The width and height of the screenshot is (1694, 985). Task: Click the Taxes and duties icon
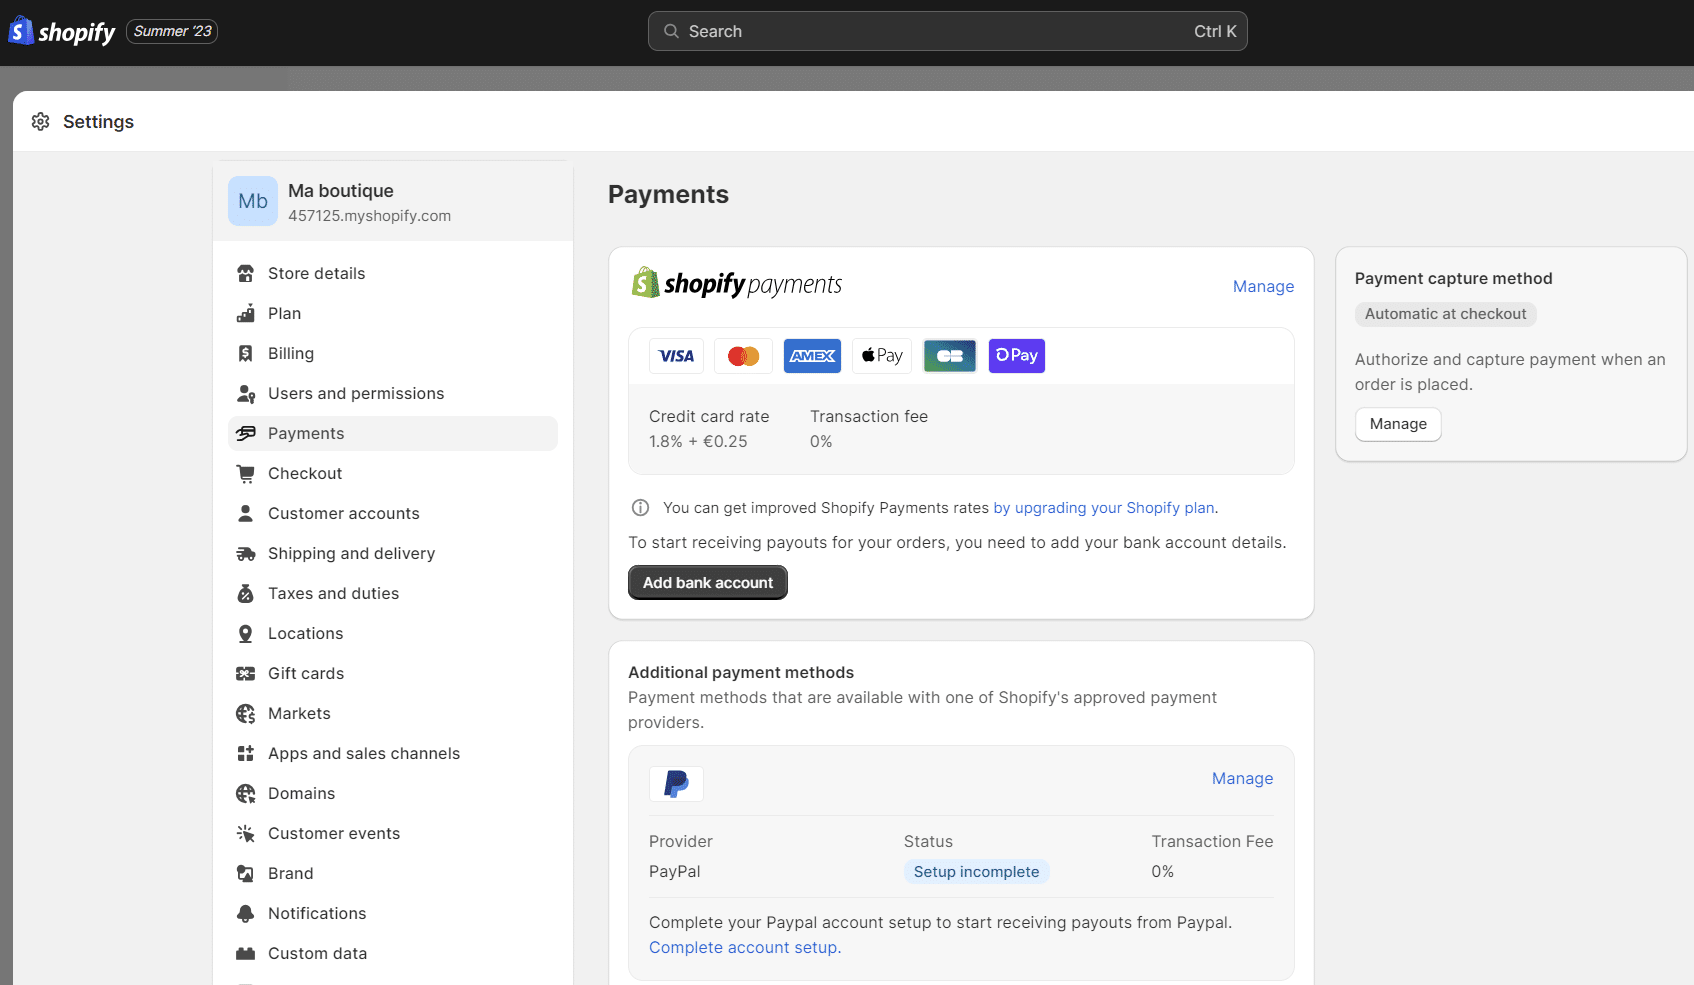(x=245, y=593)
